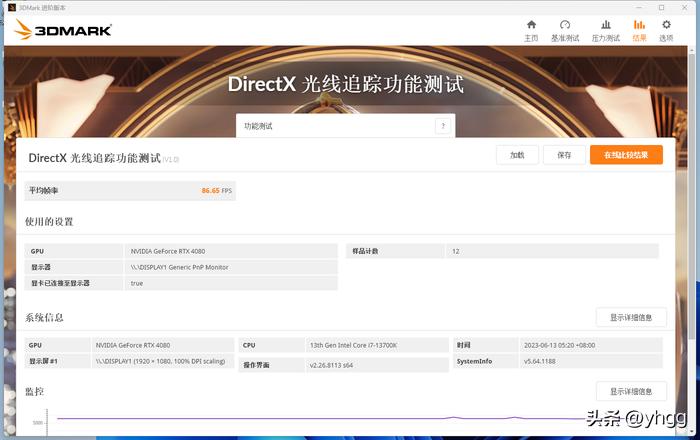Minimize the 3DMark window
This screenshot has width=700, height=440.
[639, 8]
